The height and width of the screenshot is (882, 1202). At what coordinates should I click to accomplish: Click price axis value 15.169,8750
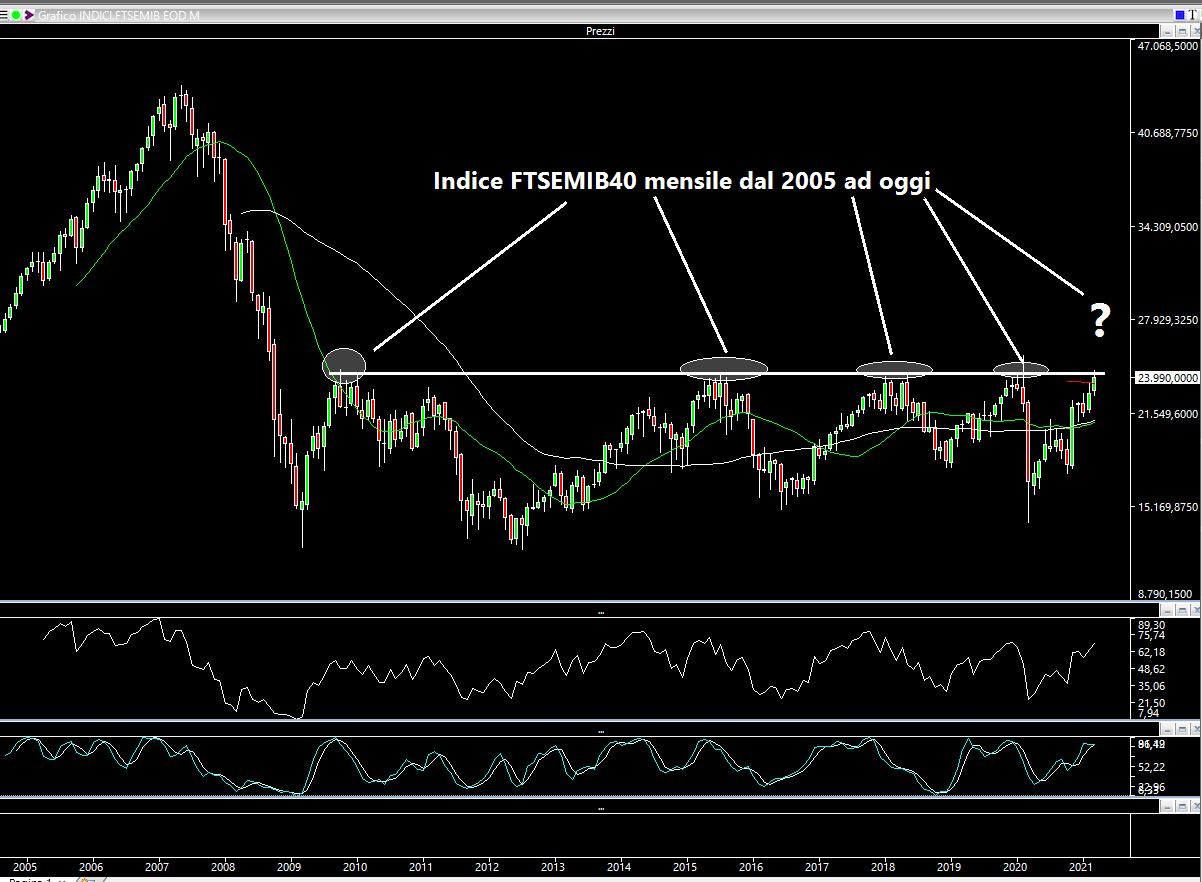coord(1168,507)
